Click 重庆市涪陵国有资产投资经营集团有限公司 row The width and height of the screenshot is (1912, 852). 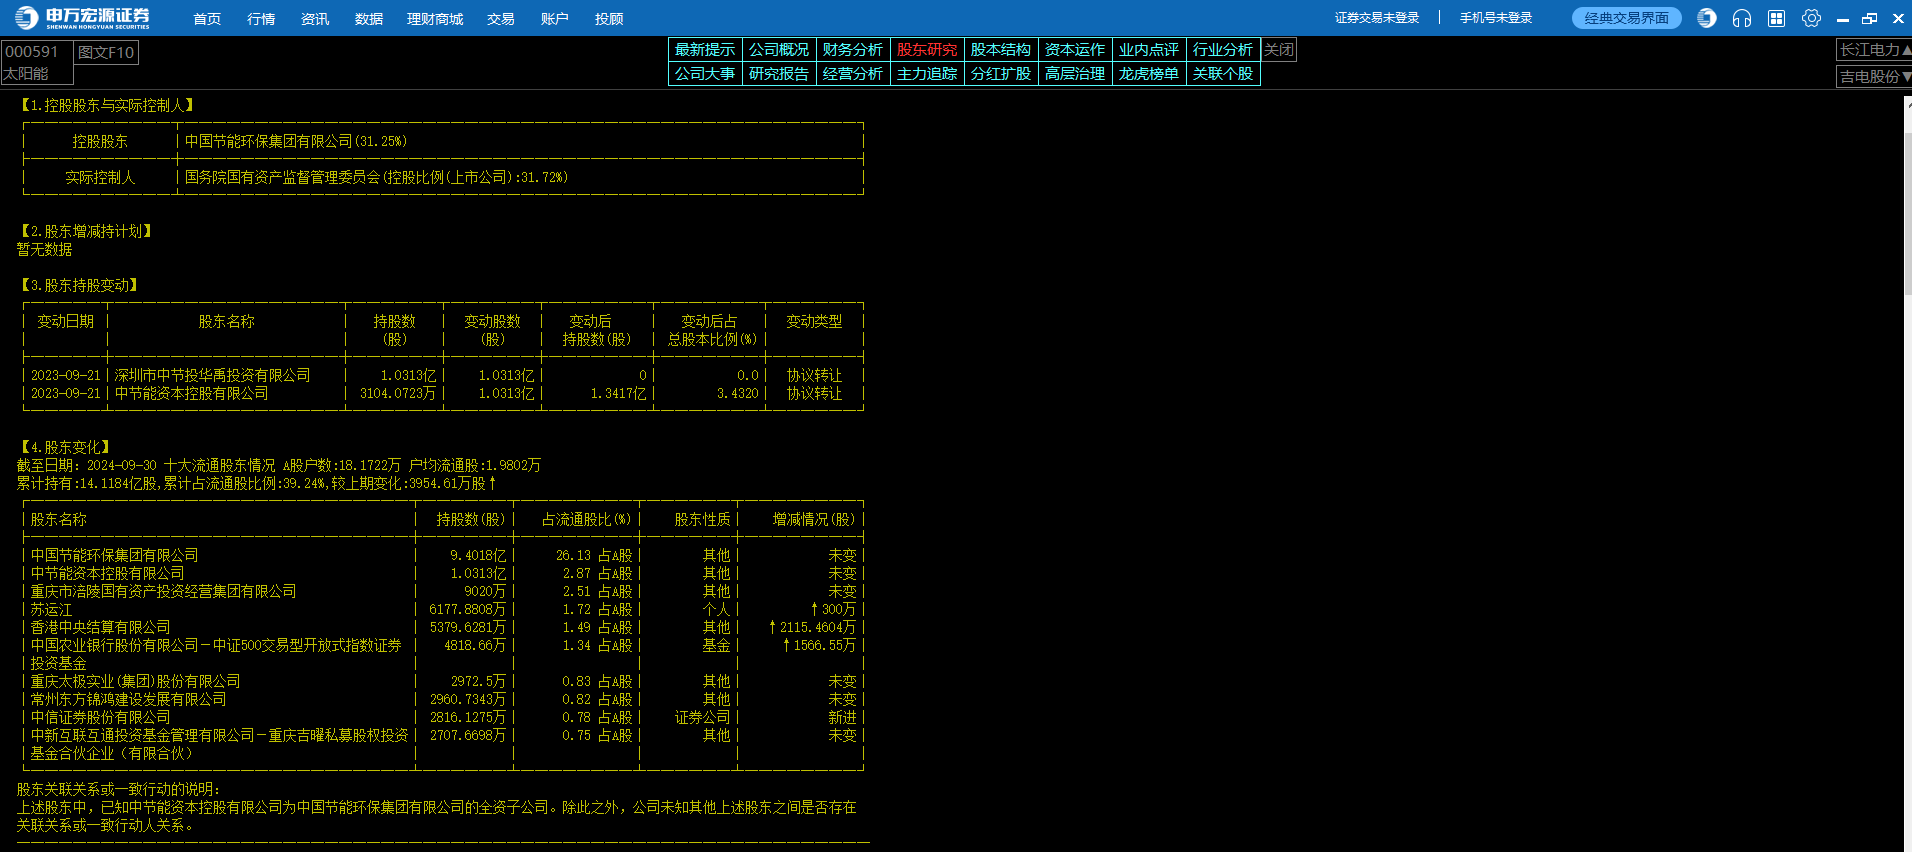443,591
